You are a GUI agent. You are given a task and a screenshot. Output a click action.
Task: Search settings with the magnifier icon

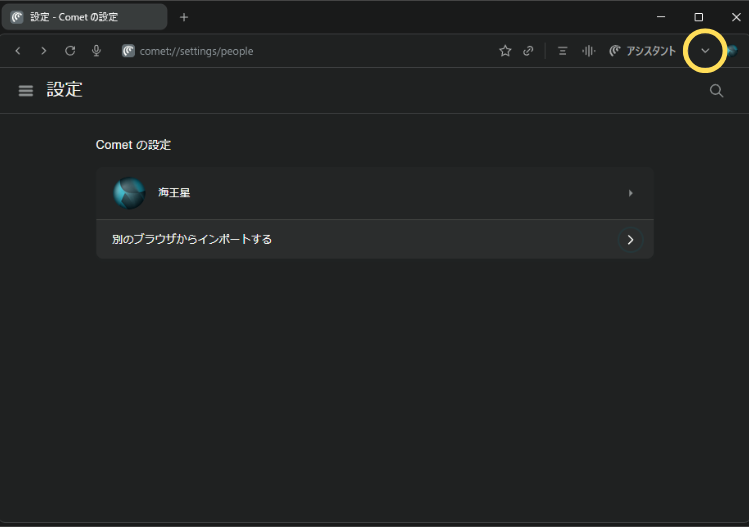716,91
